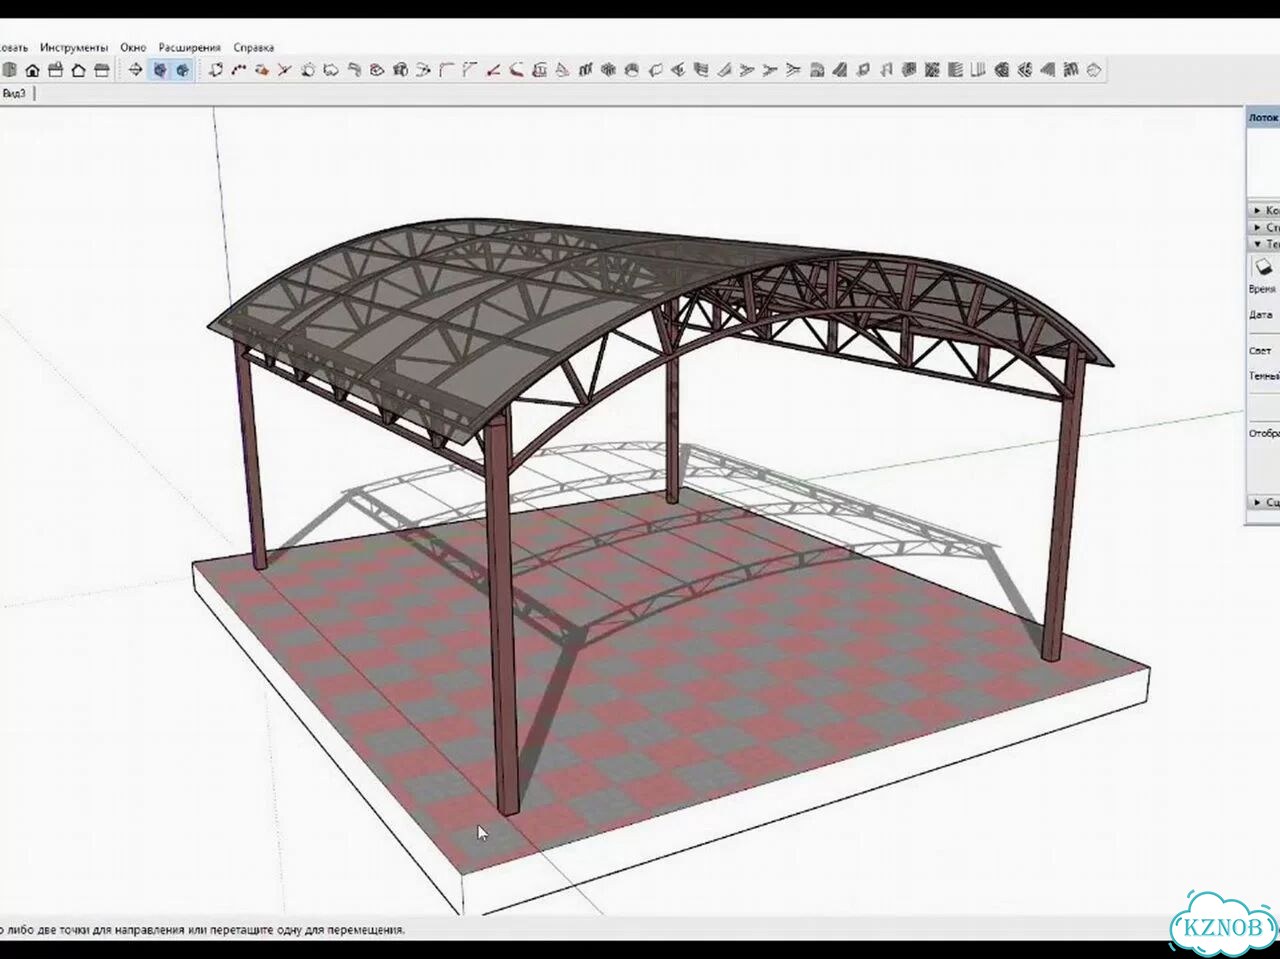Screen dimensions: 1280x959
Task: Toggle Display Section Planes cube icon
Action: (x=159, y=70)
